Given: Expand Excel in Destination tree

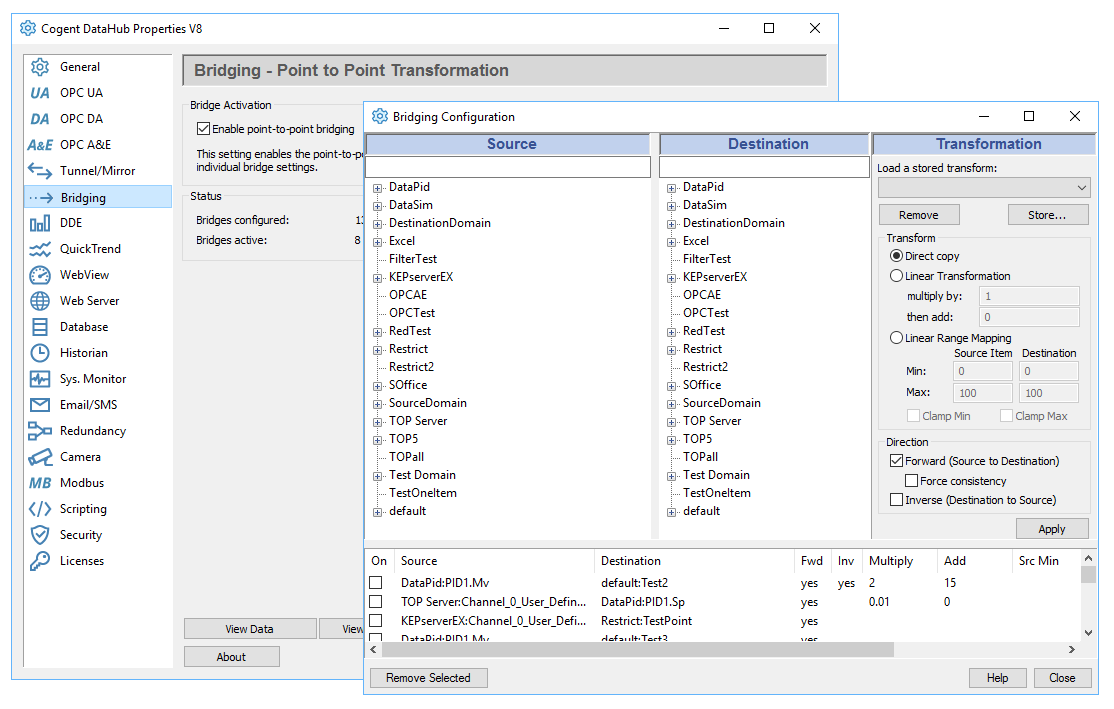Looking at the screenshot, I should tap(671, 242).
